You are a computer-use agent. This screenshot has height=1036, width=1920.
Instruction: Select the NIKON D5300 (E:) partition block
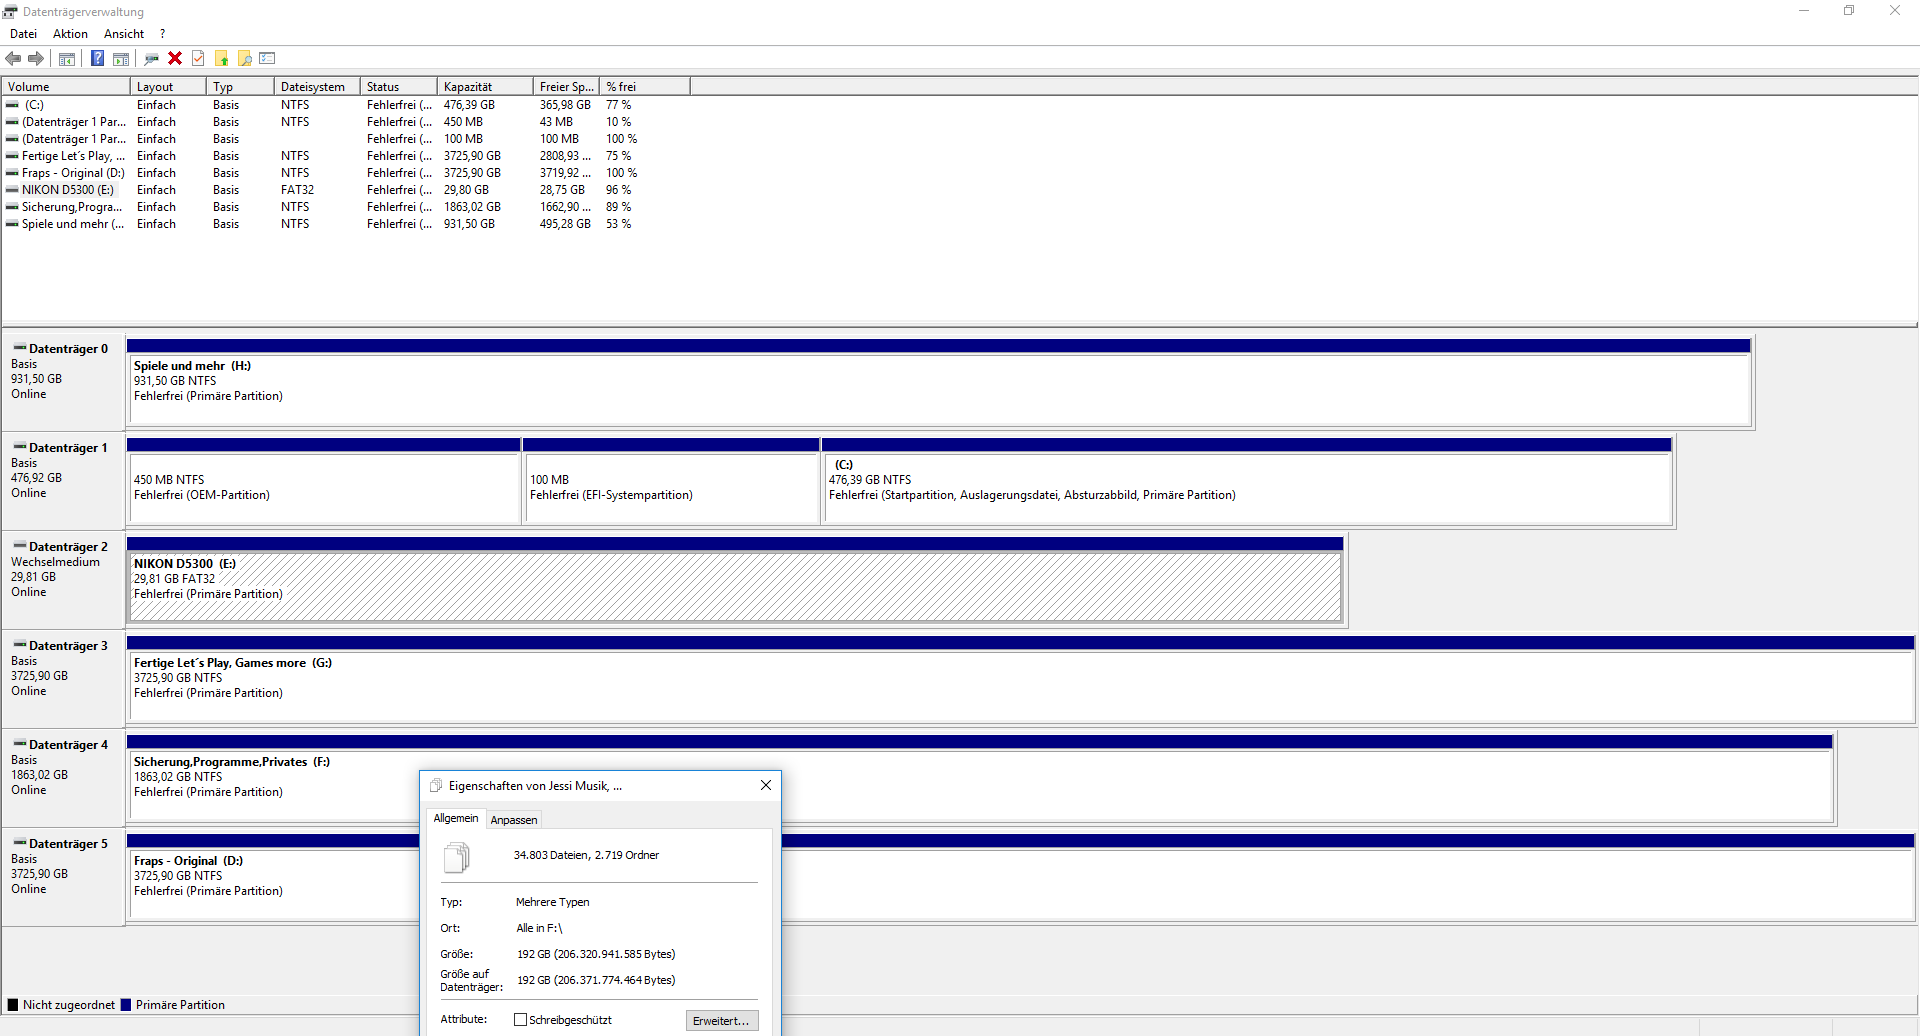735,580
